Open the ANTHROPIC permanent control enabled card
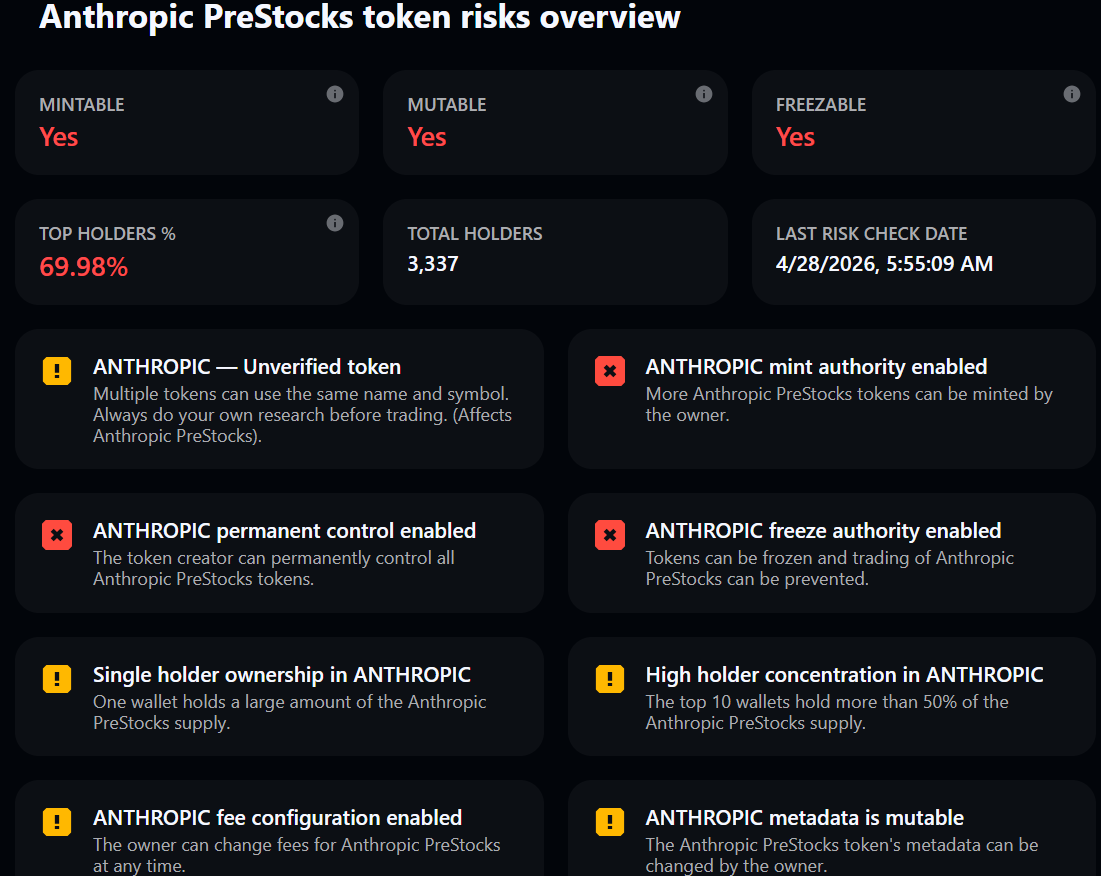The width and height of the screenshot is (1101, 876). (280, 552)
